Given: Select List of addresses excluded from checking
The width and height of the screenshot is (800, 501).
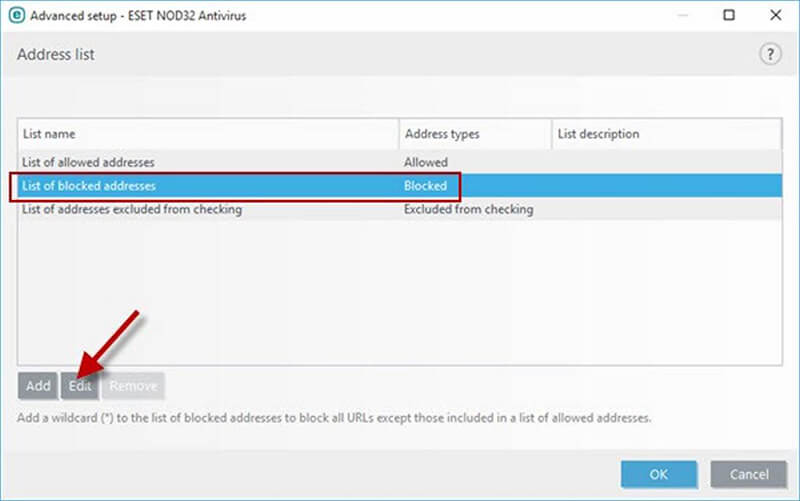Looking at the screenshot, I should [x=399, y=209].
